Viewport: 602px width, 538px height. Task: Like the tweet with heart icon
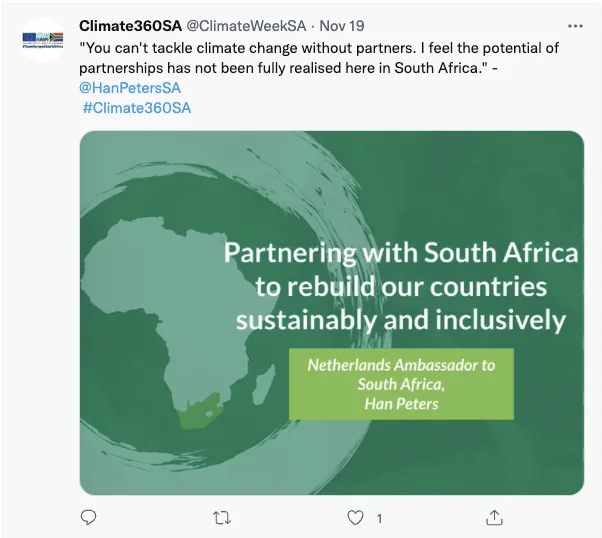tap(354, 517)
